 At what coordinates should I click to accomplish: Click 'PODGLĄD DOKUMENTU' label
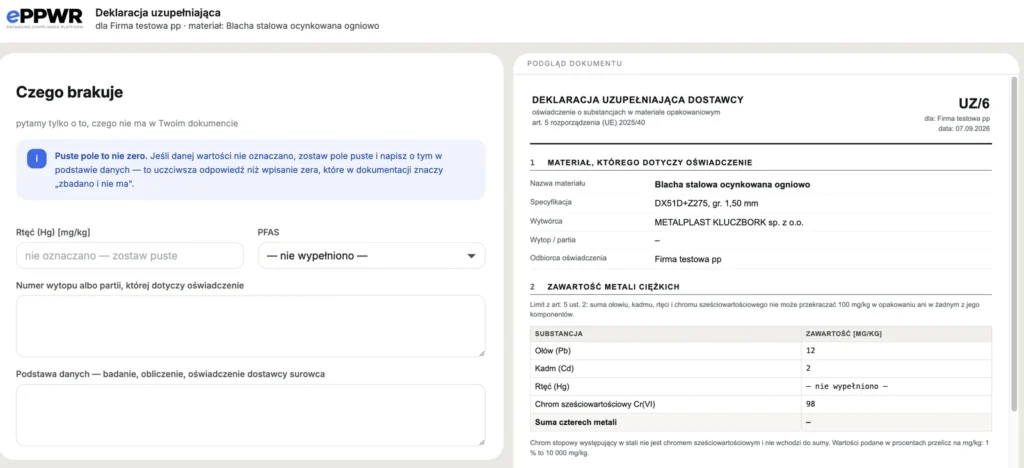[574, 63]
